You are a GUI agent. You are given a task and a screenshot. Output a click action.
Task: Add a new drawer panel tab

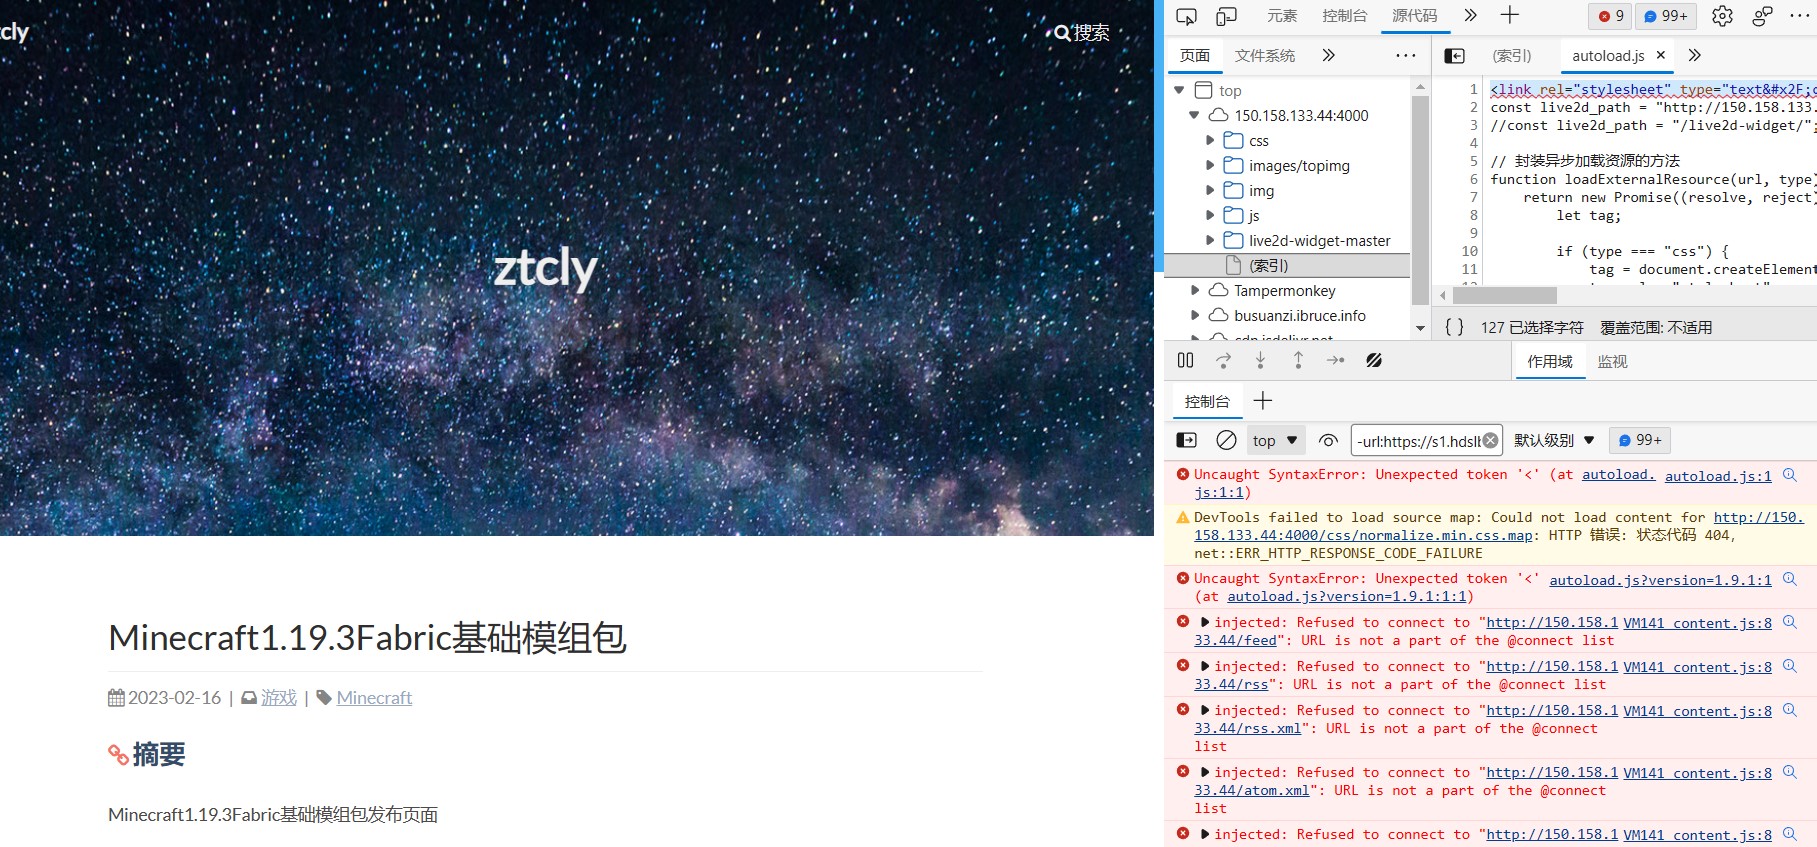[1263, 401]
